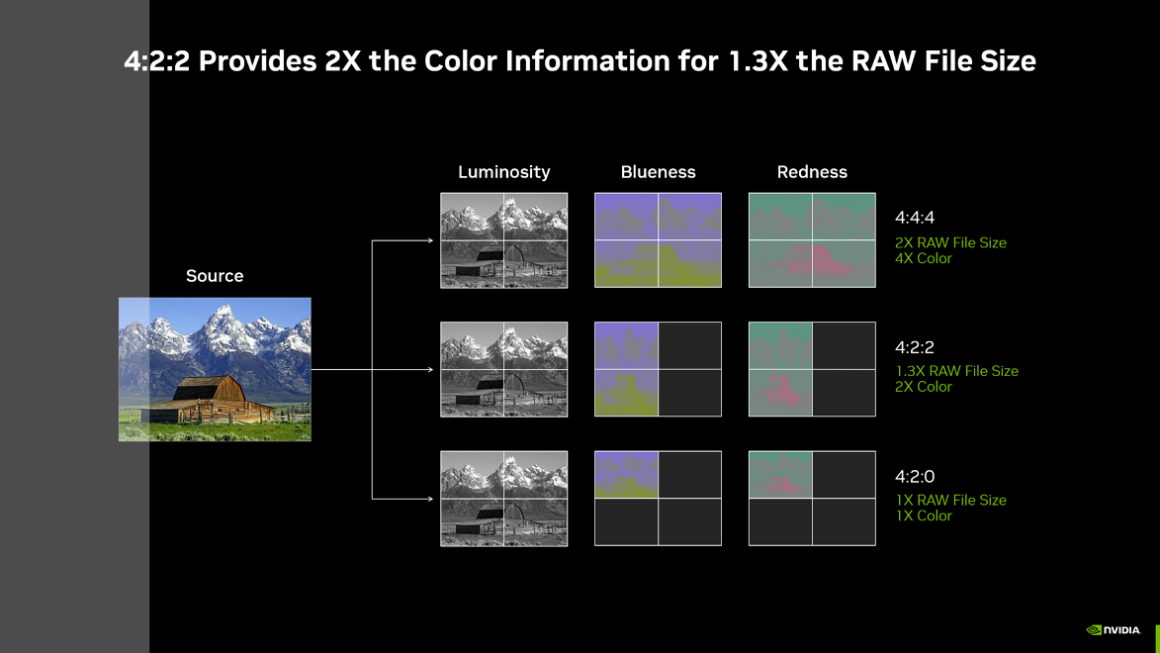Click the NVIDIA logo
This screenshot has height=653, width=1160.
click(x=1113, y=630)
